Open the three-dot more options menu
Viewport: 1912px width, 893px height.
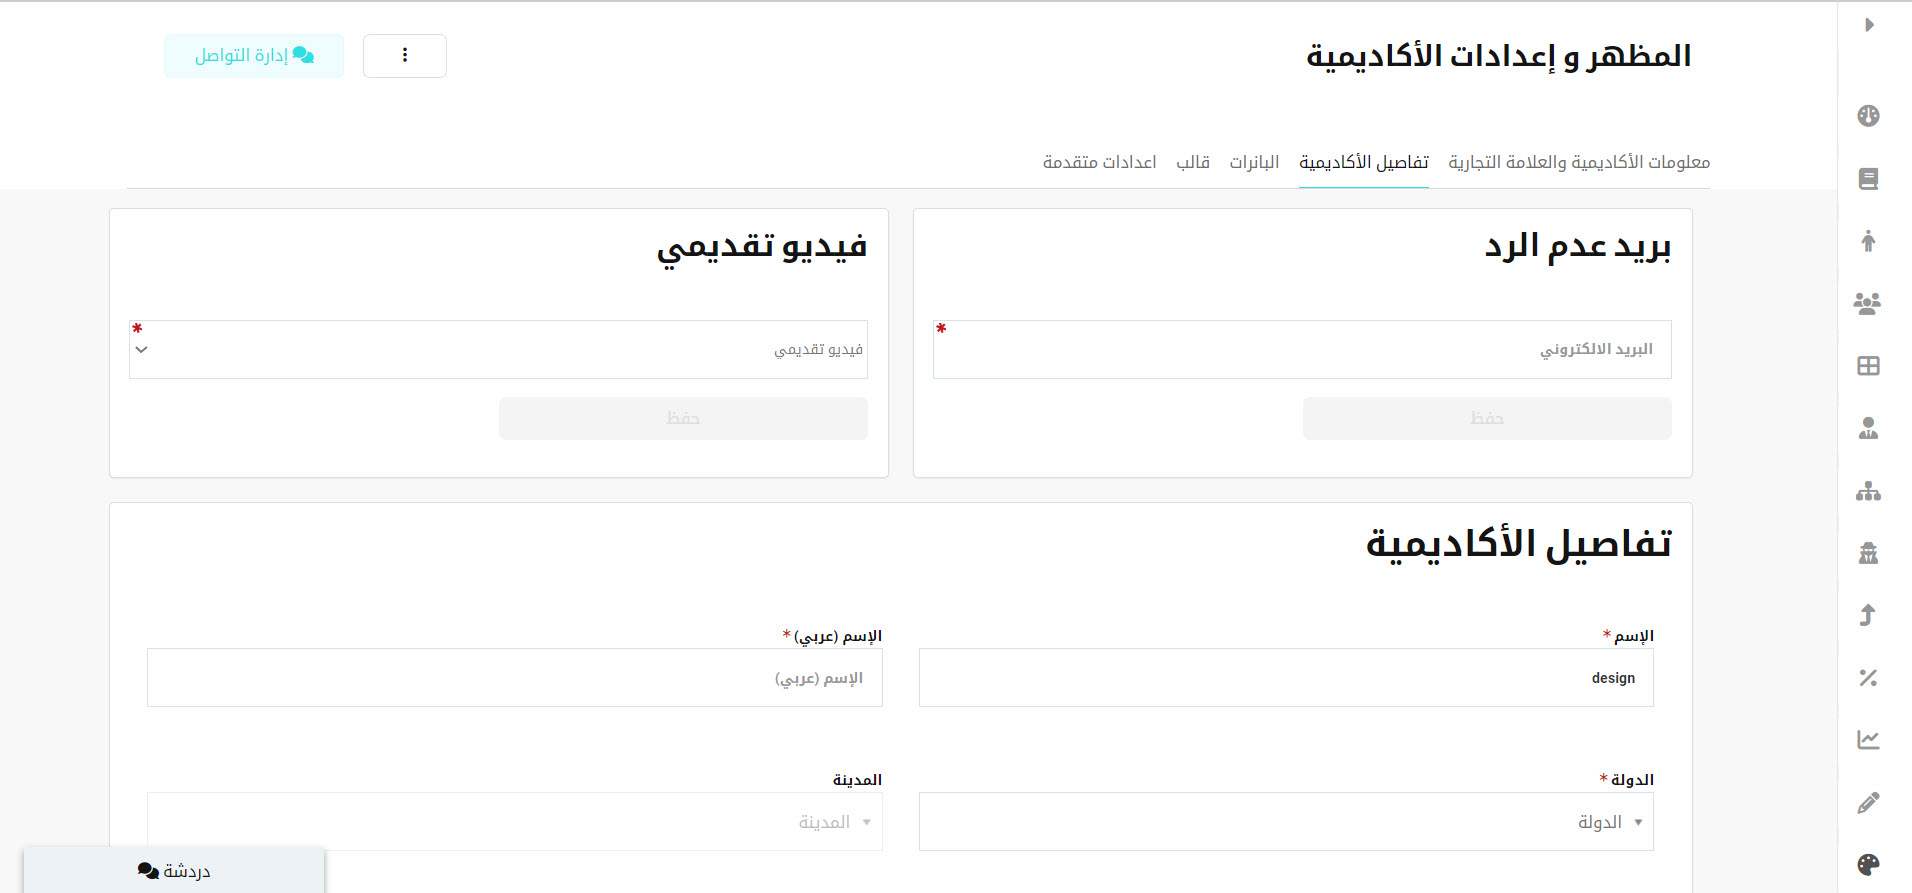point(405,56)
